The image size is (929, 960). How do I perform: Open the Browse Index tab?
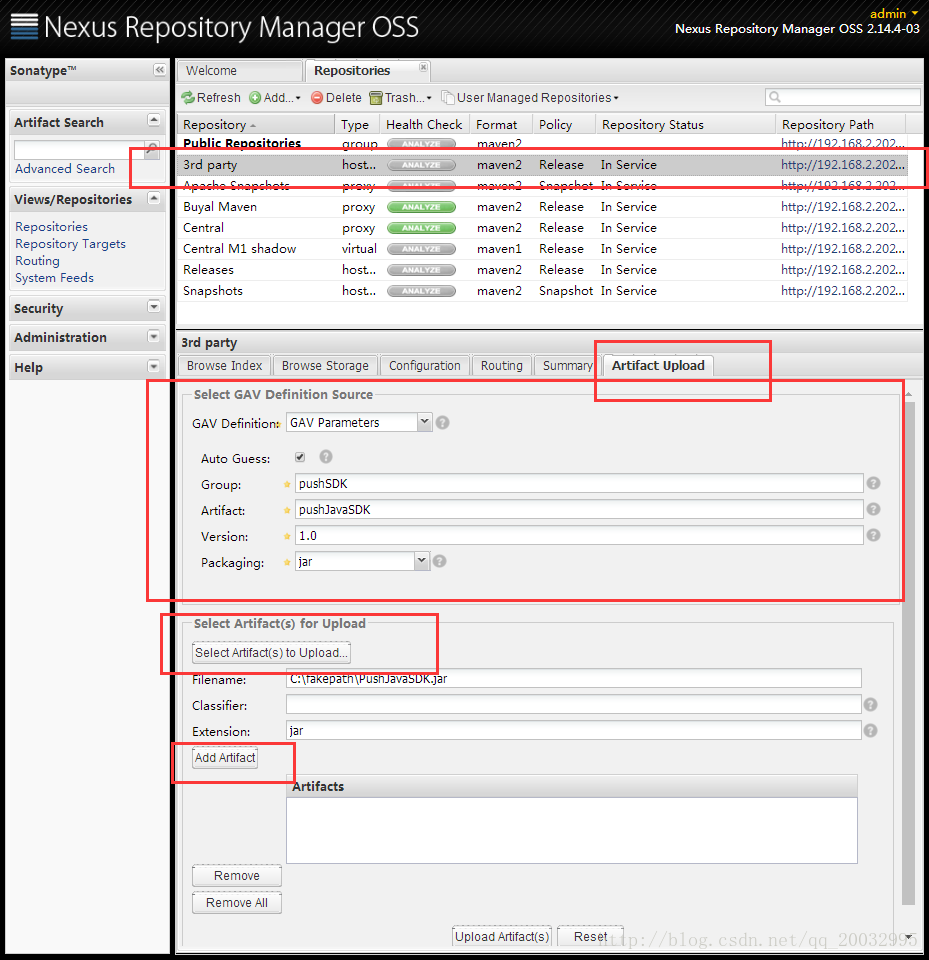click(x=224, y=366)
